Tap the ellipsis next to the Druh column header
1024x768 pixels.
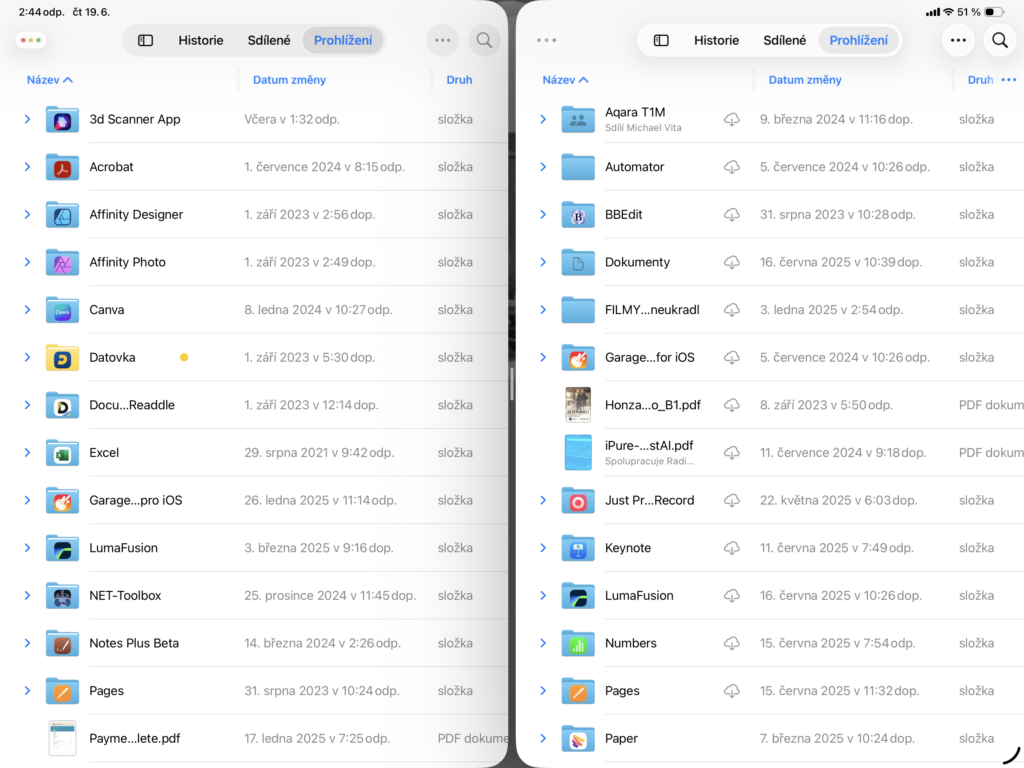(1010, 79)
